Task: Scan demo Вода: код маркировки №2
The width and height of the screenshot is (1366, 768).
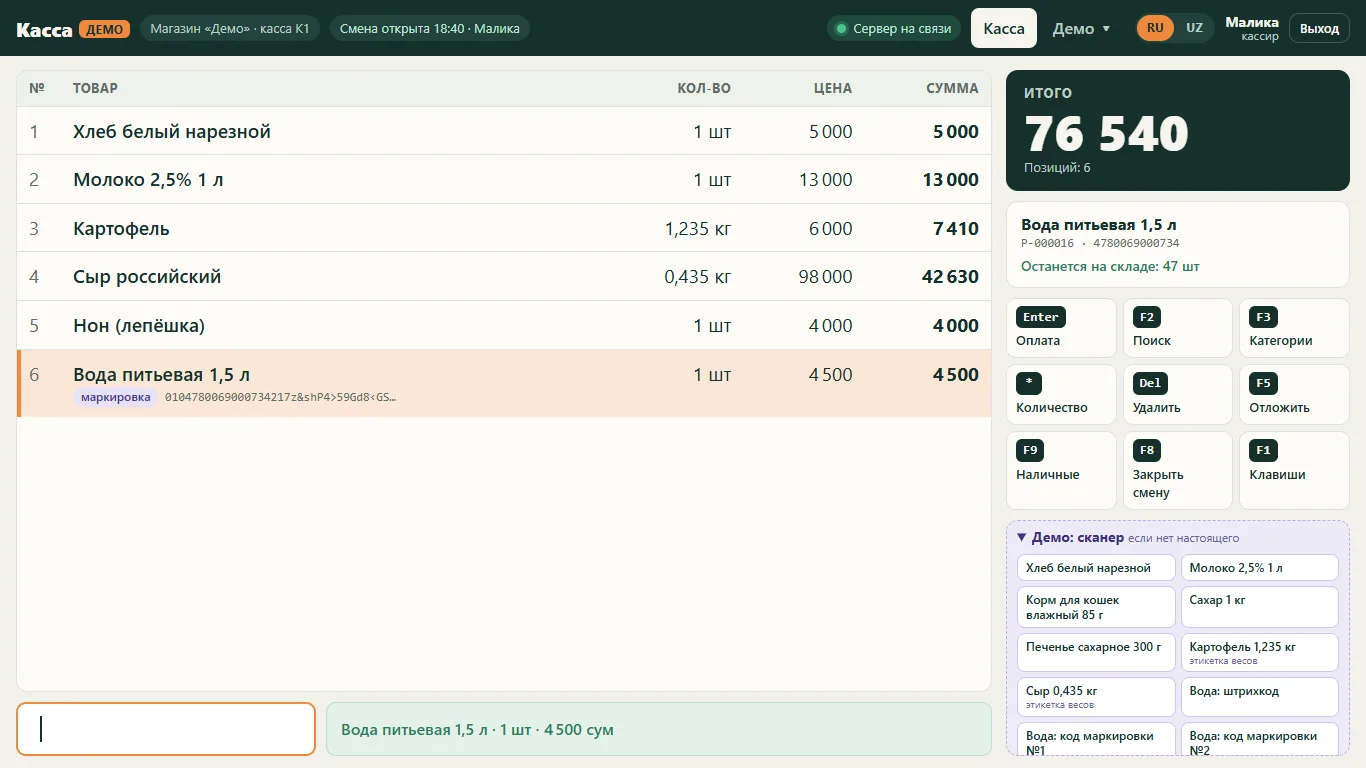Action: click(1259, 740)
